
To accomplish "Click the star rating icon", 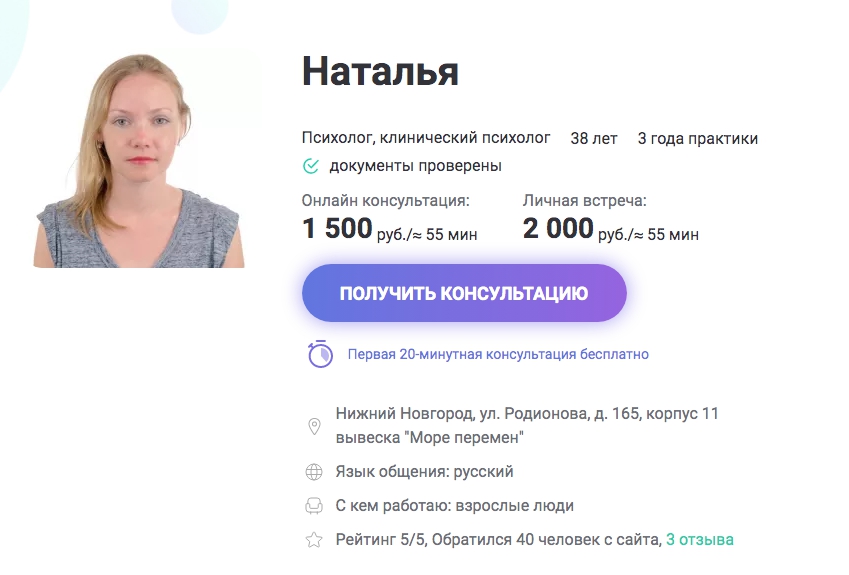I will click(x=314, y=540).
